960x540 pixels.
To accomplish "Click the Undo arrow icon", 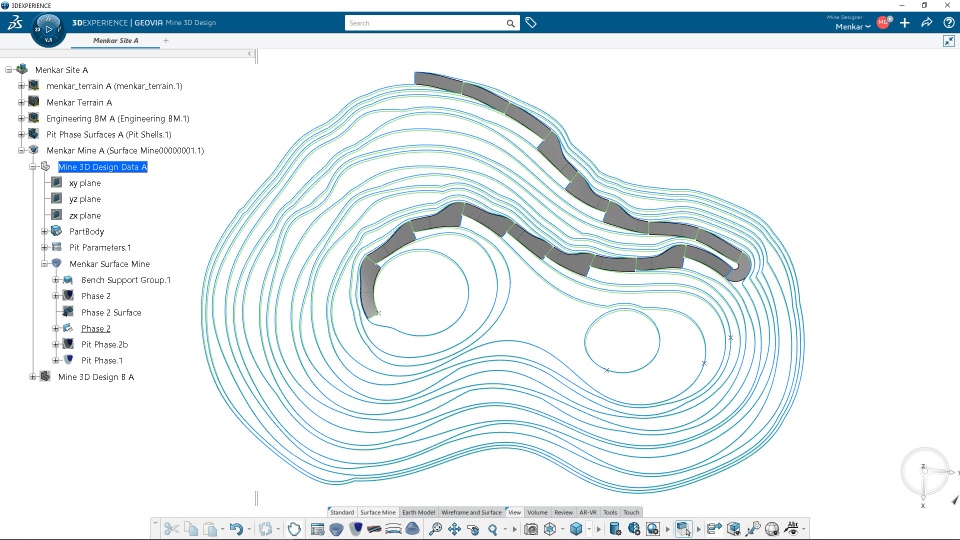I will click(236, 529).
